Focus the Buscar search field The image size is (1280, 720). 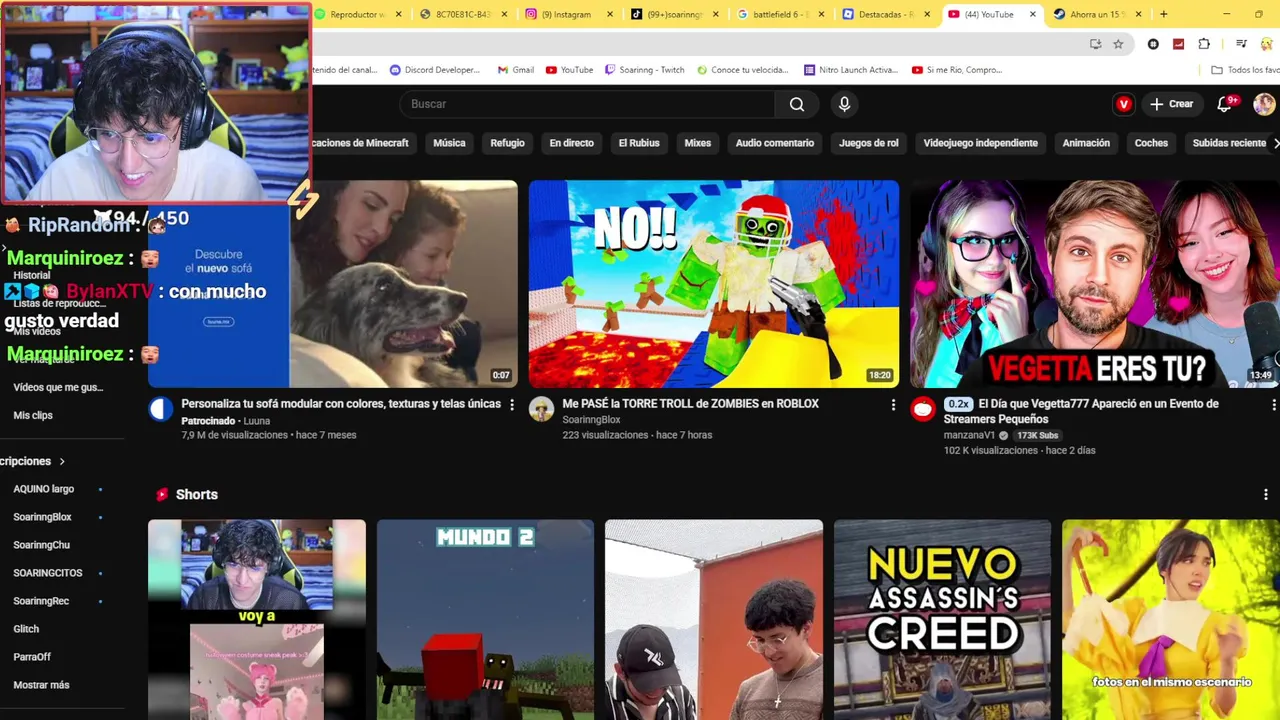pos(587,104)
